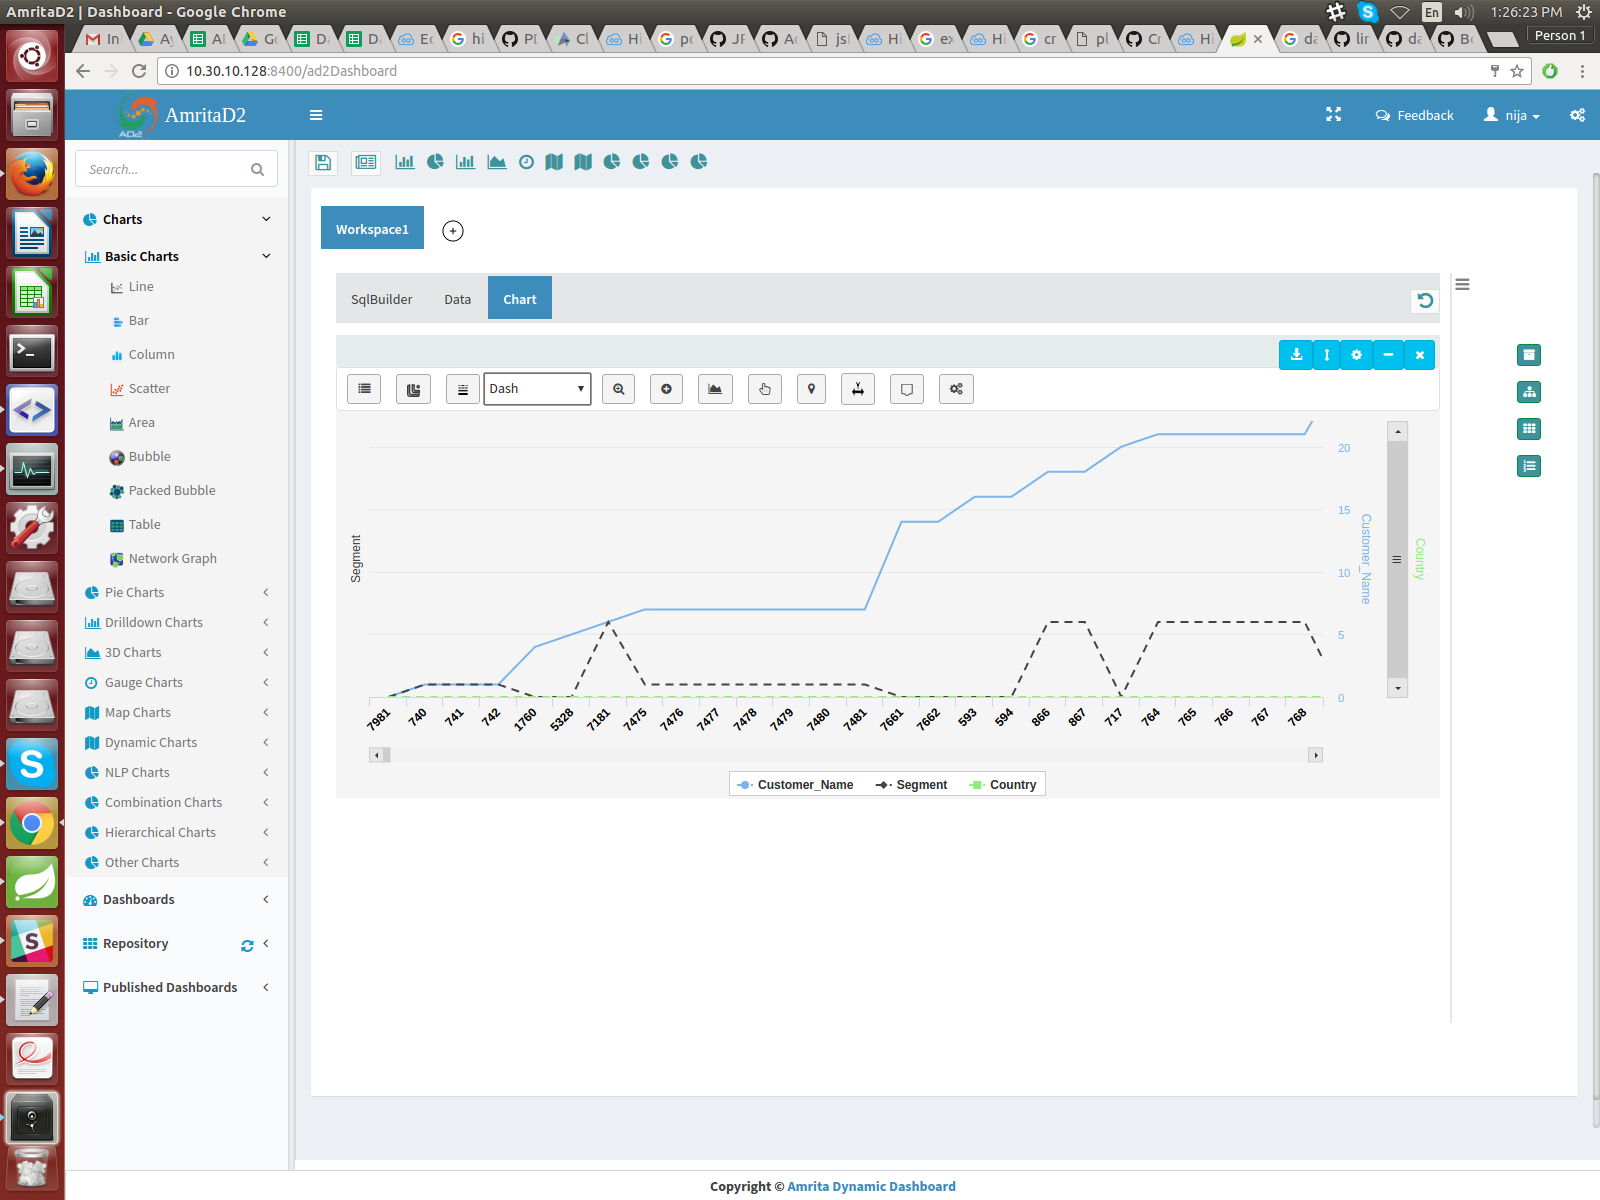Open chart settings via the gears icon
1600x1200 pixels.
[x=955, y=389]
